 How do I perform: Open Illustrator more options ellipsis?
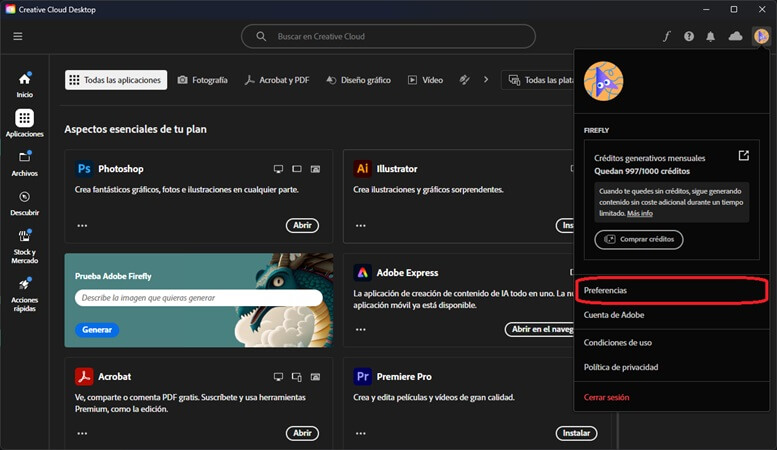coord(361,225)
